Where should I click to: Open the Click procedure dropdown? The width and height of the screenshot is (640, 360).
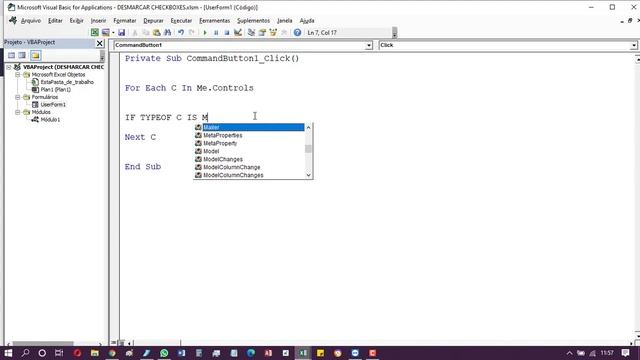tap(633, 45)
